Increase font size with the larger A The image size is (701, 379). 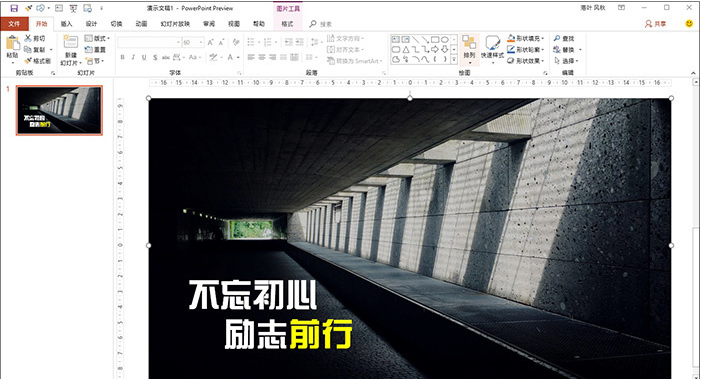tap(210, 42)
